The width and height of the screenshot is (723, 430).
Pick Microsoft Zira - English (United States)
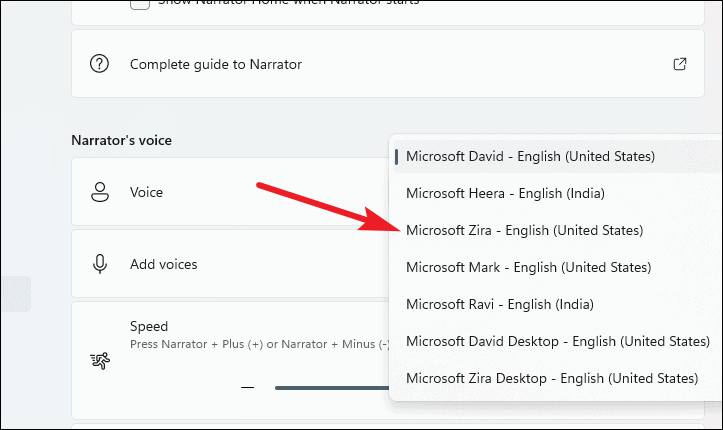tap(524, 230)
